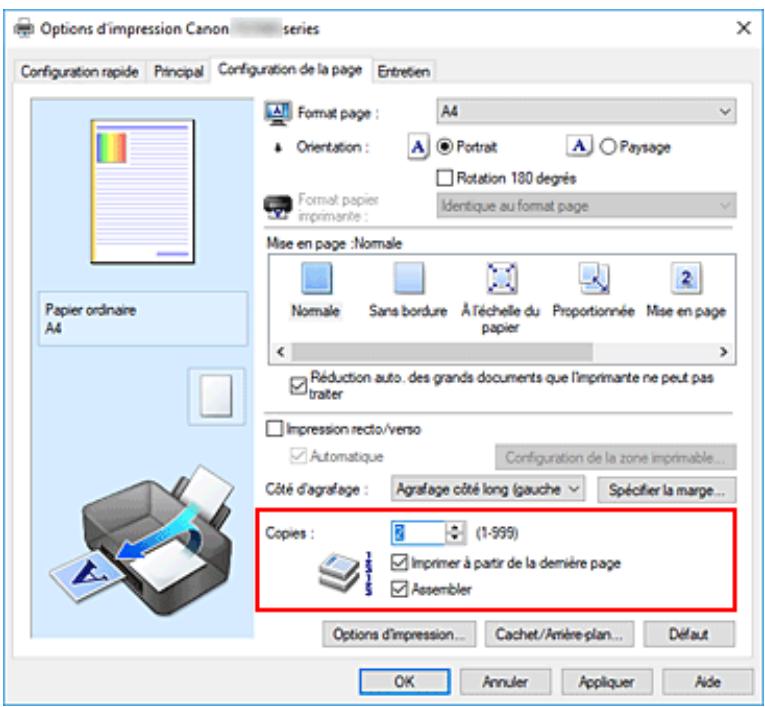Uncheck the Assembler checkbox
The width and height of the screenshot is (765, 707).
point(399,589)
